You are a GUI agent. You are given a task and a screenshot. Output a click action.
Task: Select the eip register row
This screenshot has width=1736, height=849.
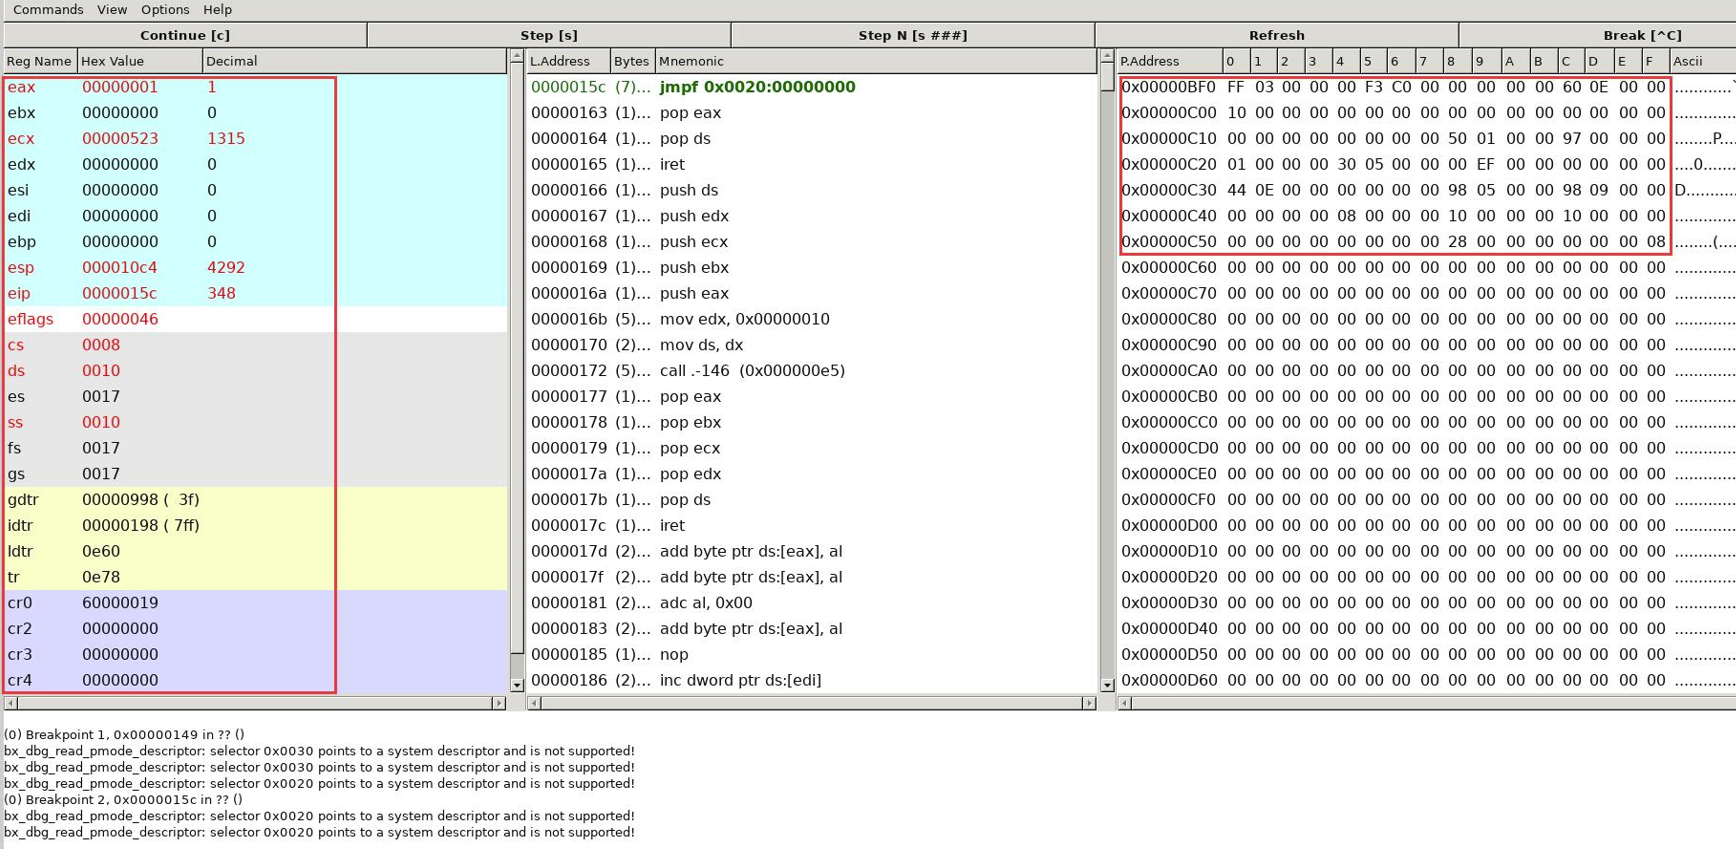pyautogui.click(x=255, y=294)
